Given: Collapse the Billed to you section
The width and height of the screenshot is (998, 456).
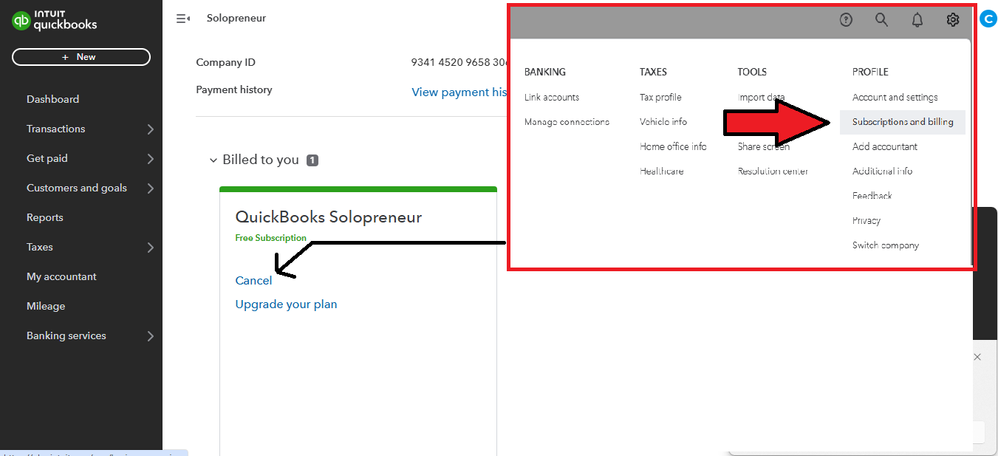Looking at the screenshot, I should point(213,160).
